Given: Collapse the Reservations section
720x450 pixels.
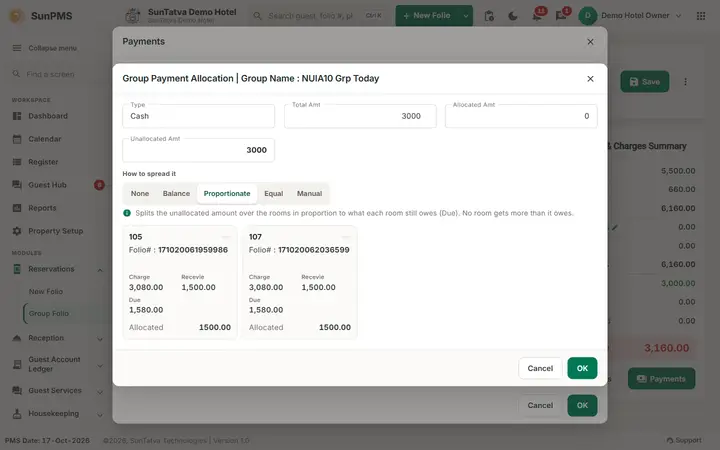Looking at the screenshot, I should click(x=100, y=270).
